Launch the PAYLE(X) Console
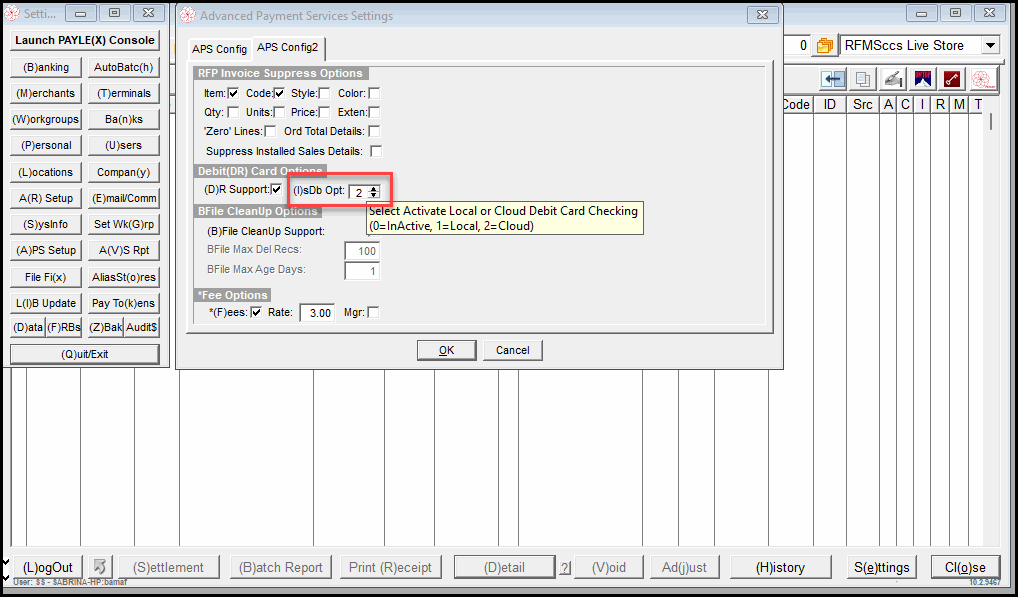 point(85,40)
